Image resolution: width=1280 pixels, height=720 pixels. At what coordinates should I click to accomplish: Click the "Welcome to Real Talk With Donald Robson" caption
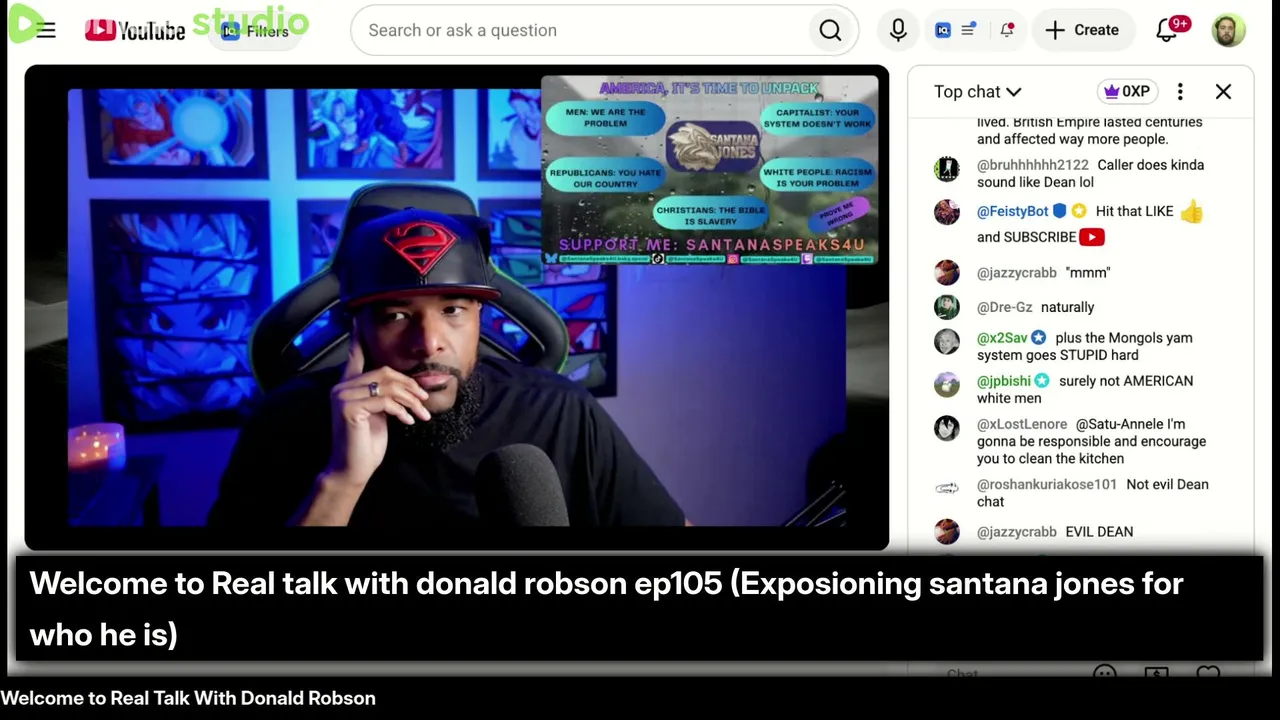click(x=188, y=698)
